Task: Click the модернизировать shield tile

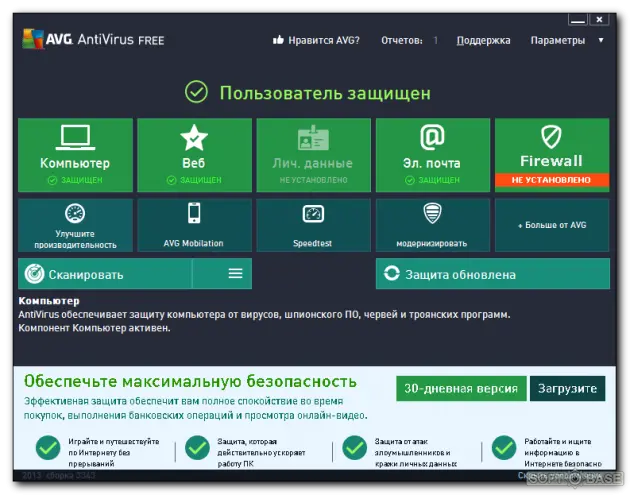Action: point(432,225)
